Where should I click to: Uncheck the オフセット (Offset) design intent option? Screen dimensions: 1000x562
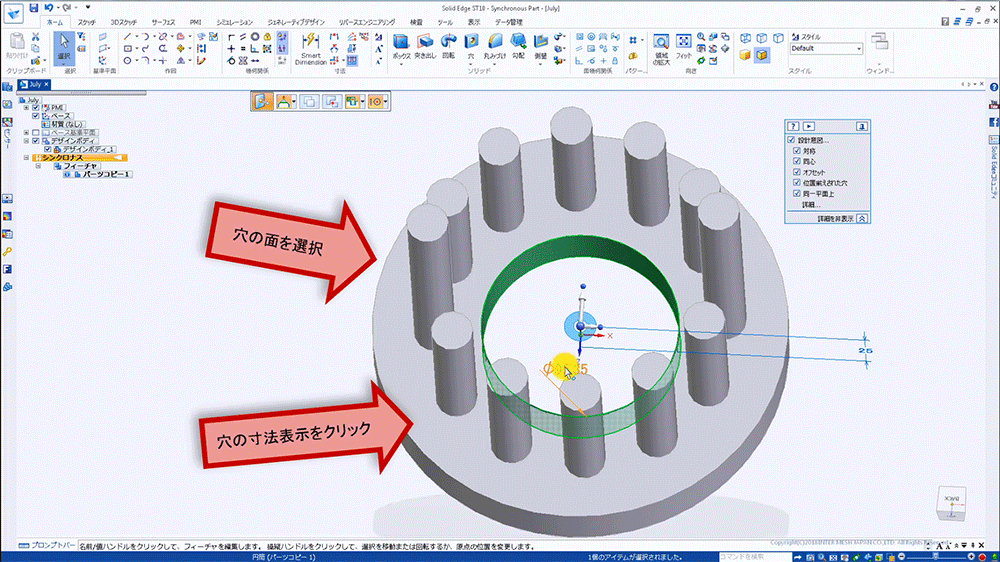[x=796, y=172]
